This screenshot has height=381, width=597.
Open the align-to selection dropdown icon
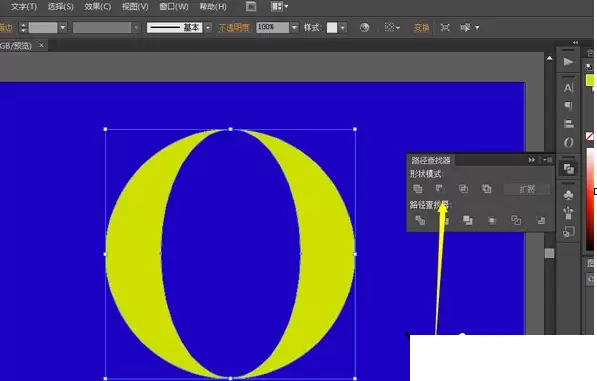click(391, 27)
